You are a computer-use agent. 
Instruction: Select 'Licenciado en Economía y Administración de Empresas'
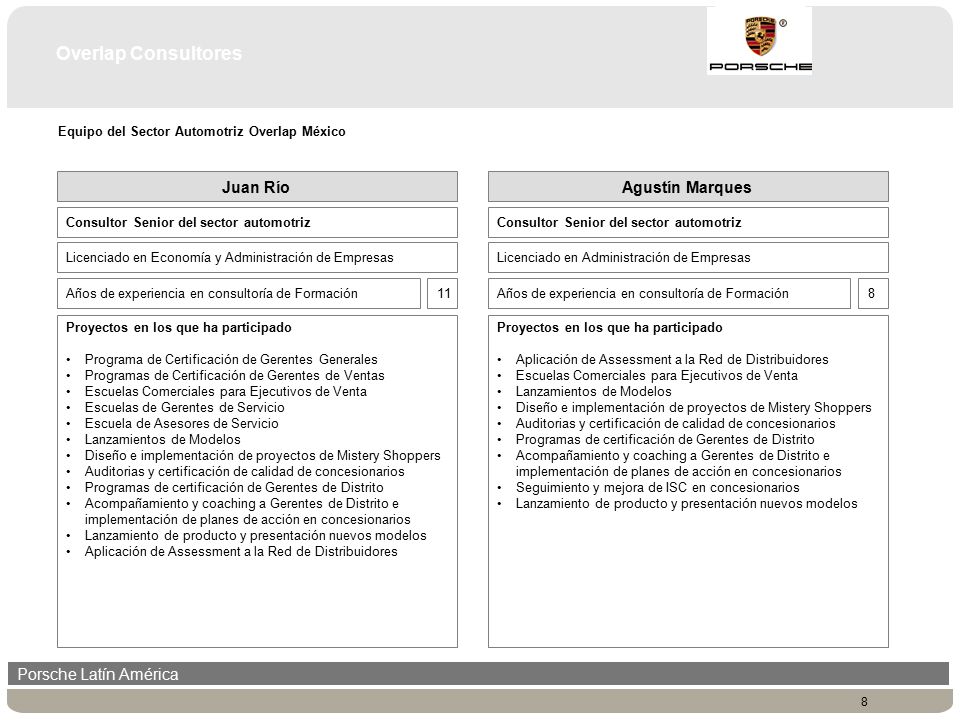[x=257, y=258]
